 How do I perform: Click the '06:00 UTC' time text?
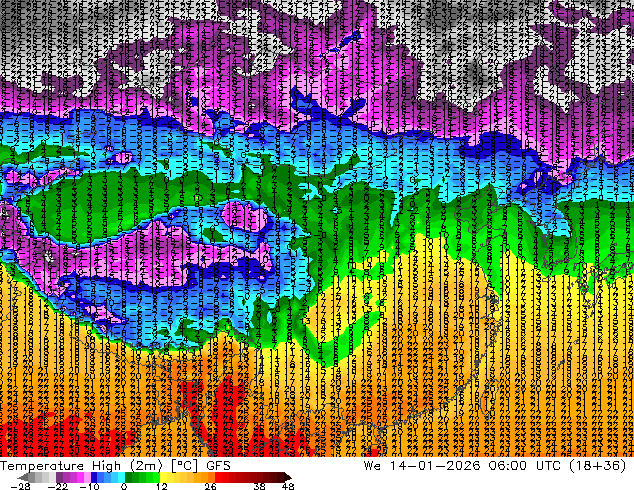click(x=524, y=466)
